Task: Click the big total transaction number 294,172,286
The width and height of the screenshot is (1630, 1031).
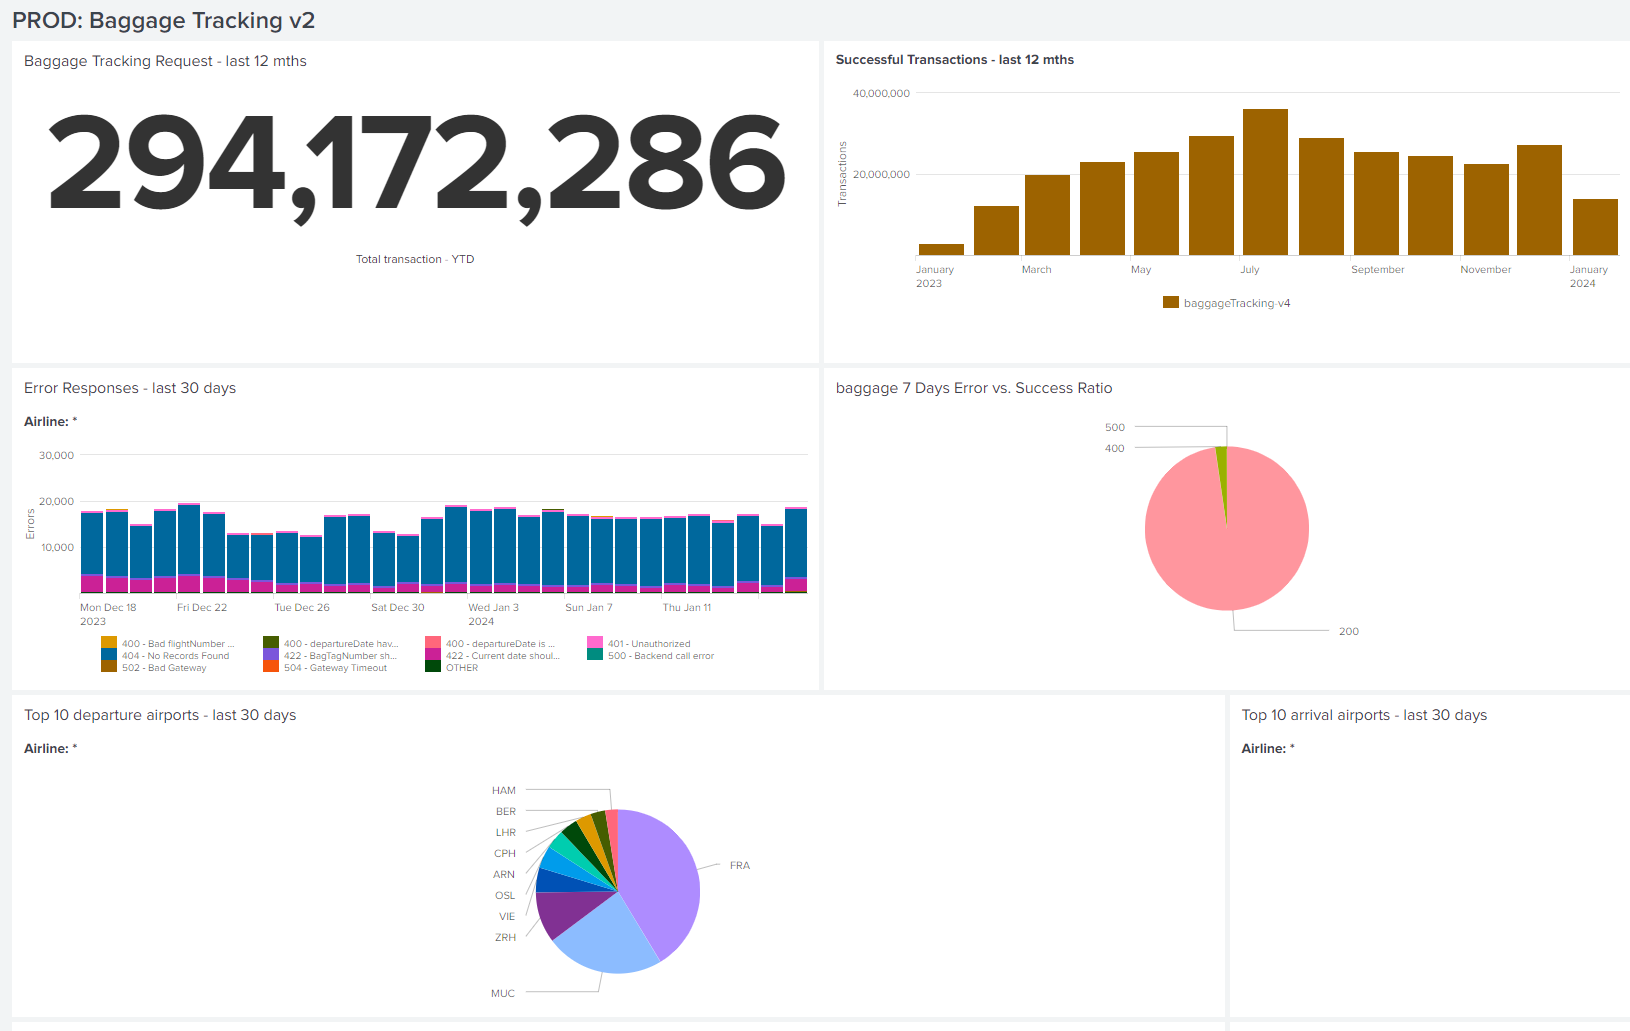Action: click(x=416, y=163)
